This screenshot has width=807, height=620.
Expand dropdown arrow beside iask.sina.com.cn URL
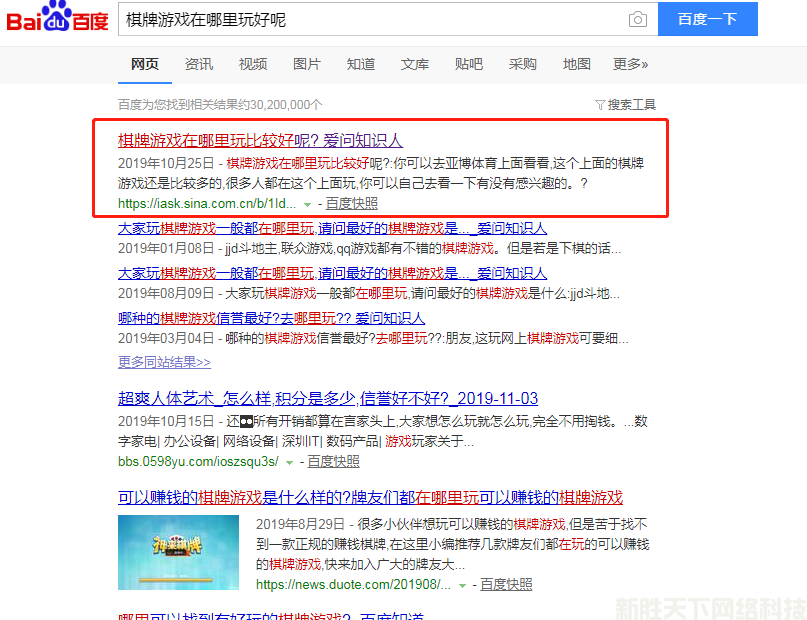tap(306, 203)
